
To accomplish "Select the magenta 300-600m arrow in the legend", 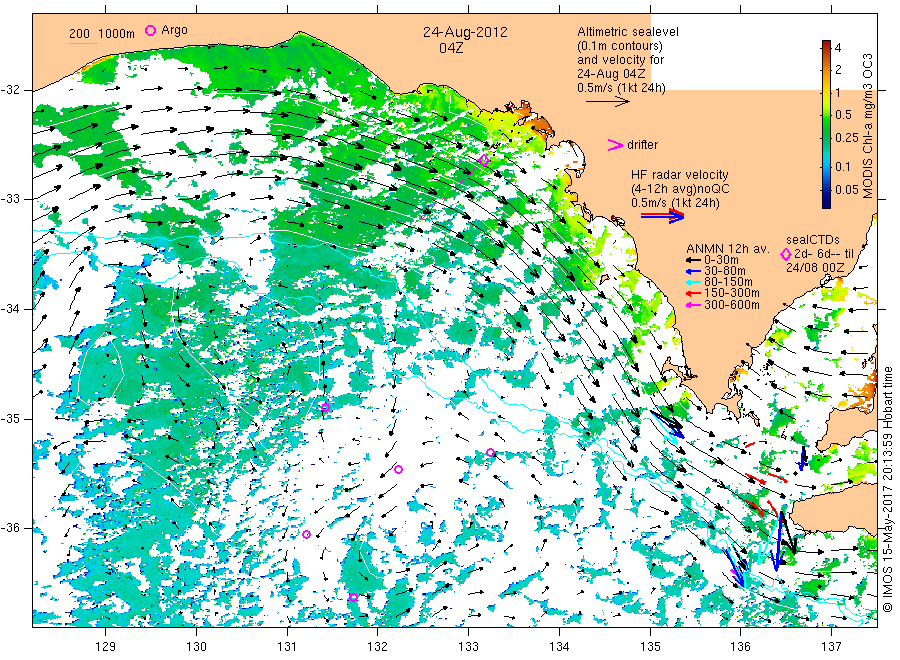I will pyautogui.click(x=693, y=305).
